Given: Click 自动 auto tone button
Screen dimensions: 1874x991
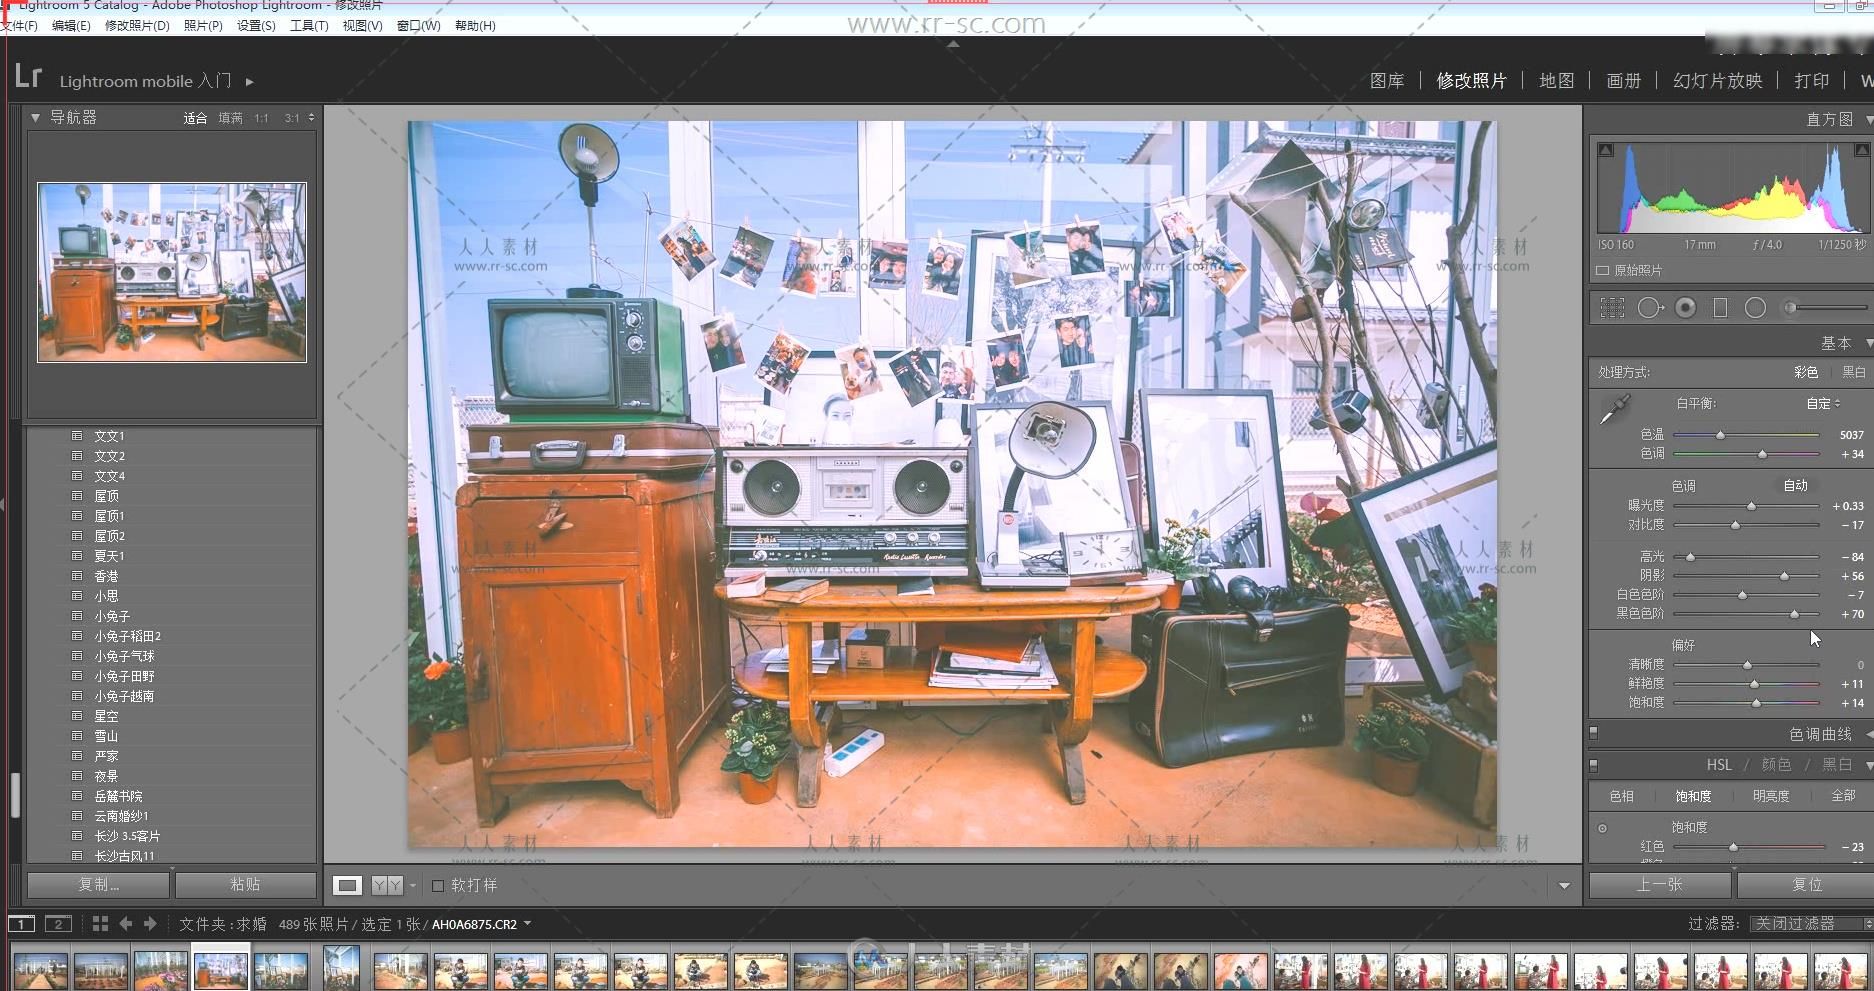Looking at the screenshot, I should pyautogui.click(x=1796, y=485).
